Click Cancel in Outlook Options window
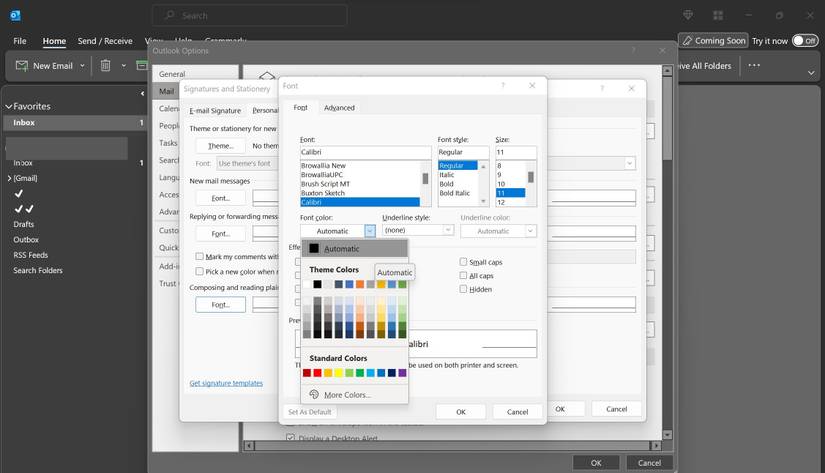The image size is (825, 473). (x=649, y=462)
